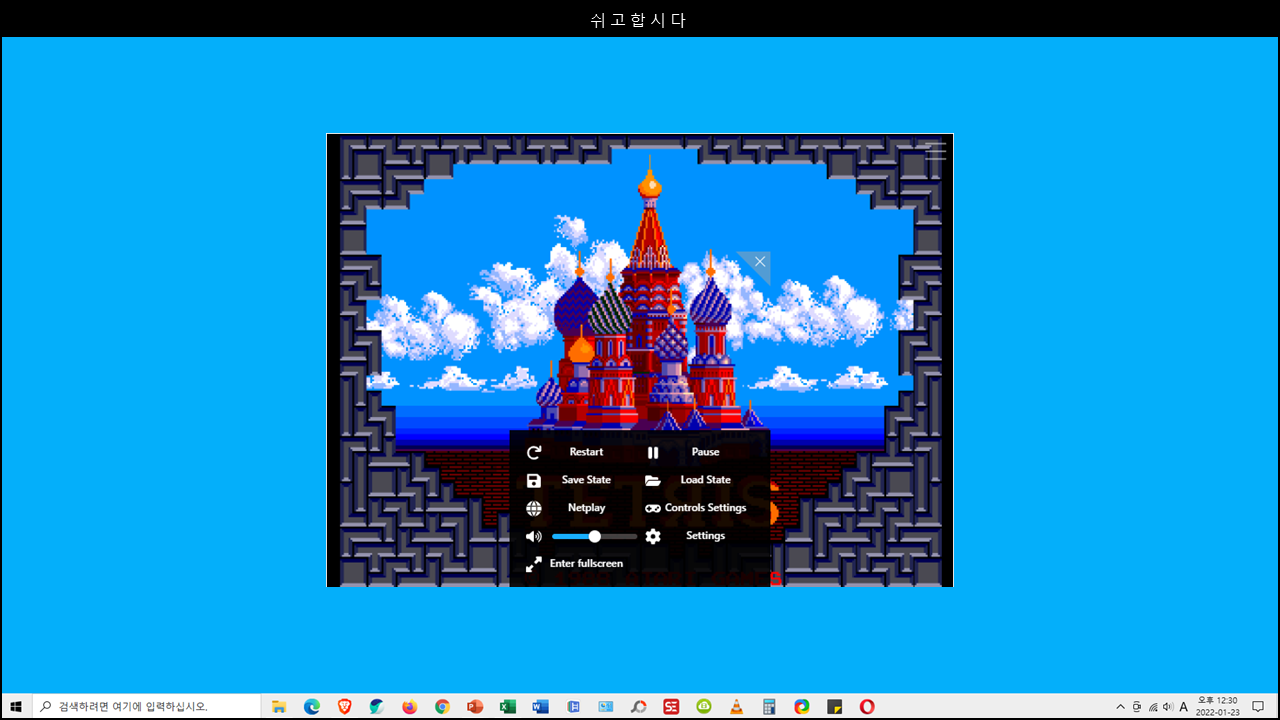Open the green circular taskbar app

click(x=704, y=707)
